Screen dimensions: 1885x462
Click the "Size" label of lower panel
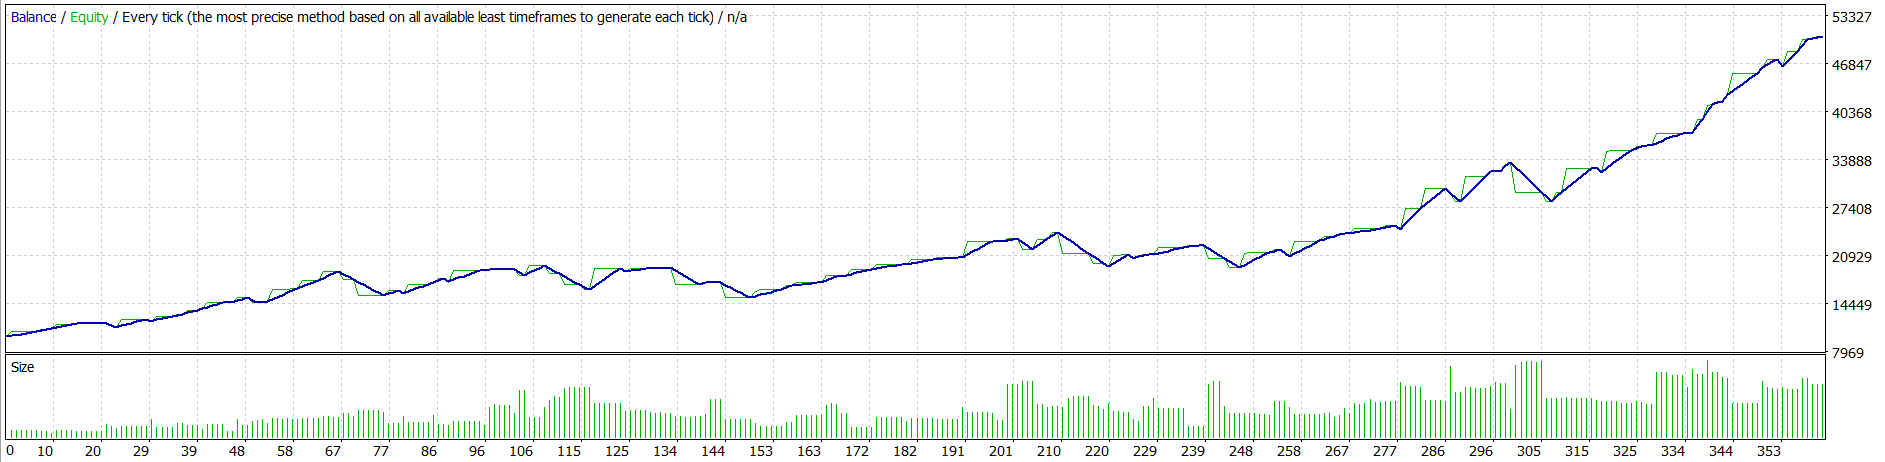click(x=22, y=367)
